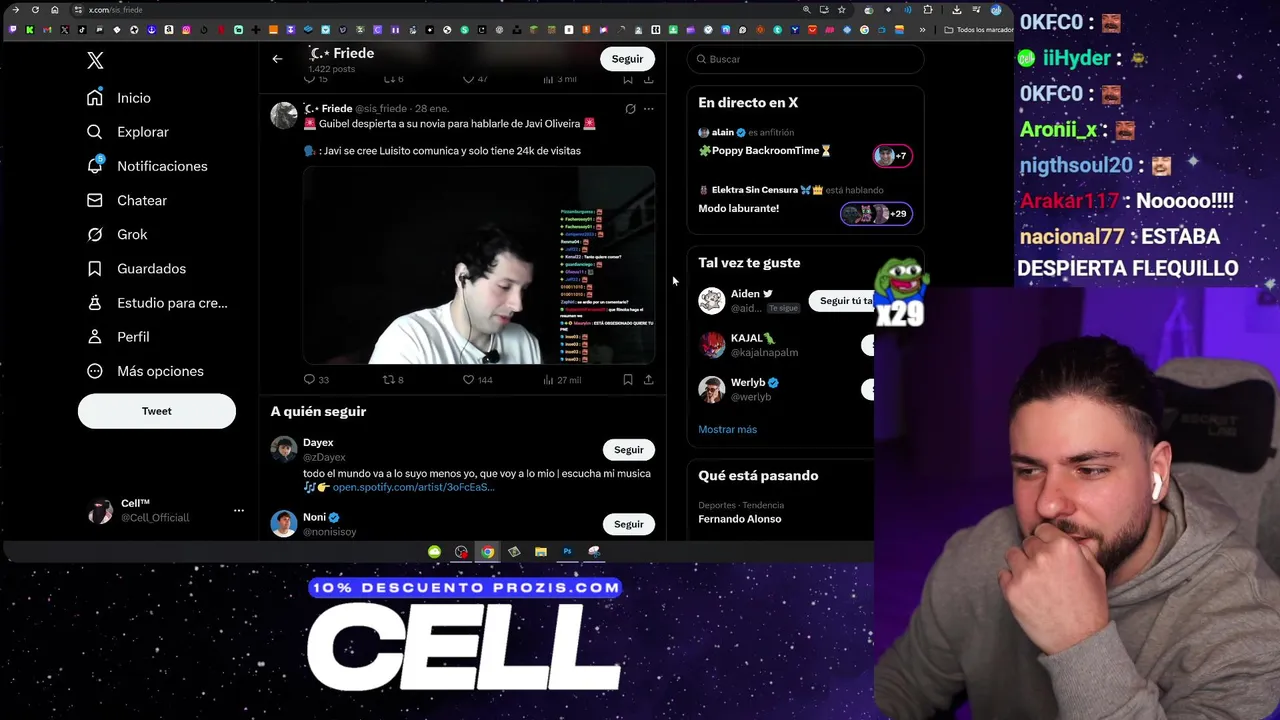This screenshot has width=1280, height=720.
Task: Click the browser home icon
Action: 54,10
